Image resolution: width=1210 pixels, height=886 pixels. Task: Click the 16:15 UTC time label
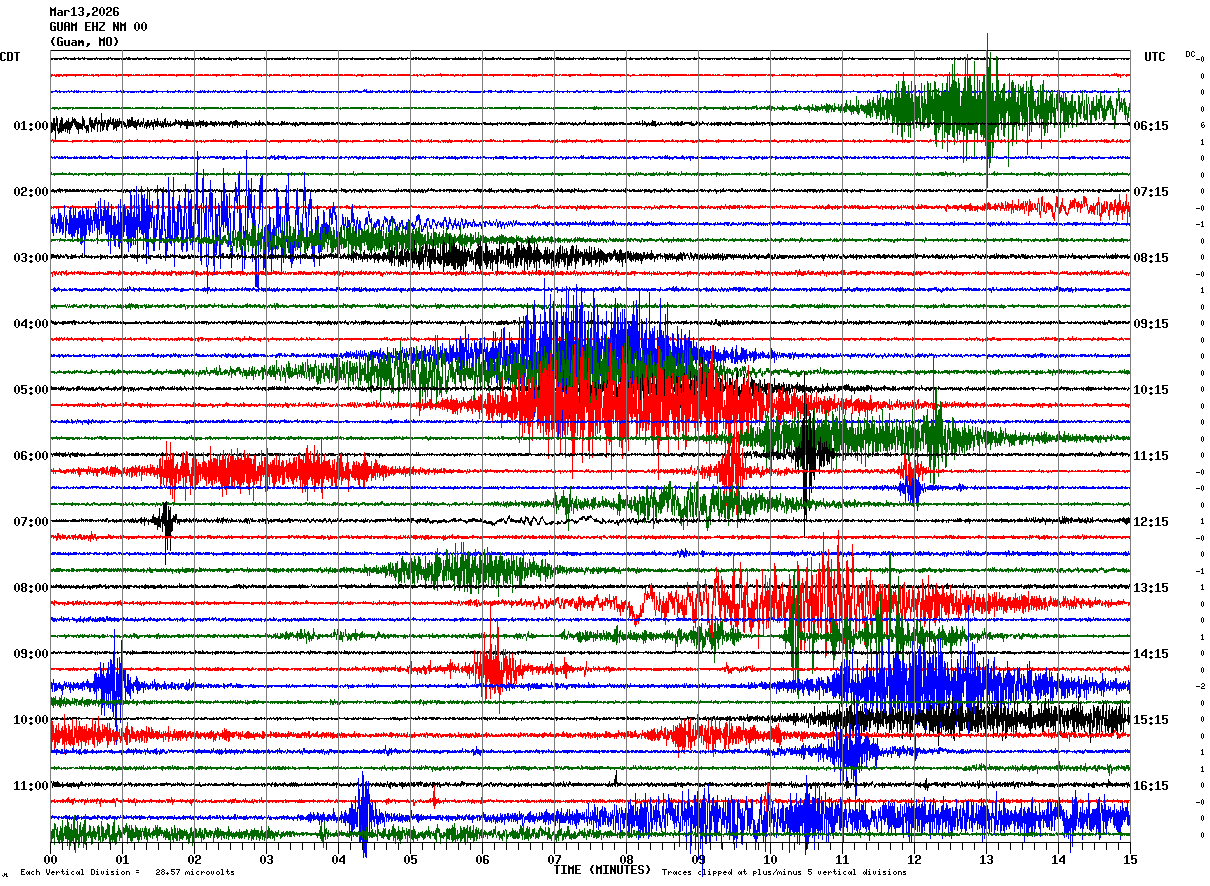point(1151,786)
